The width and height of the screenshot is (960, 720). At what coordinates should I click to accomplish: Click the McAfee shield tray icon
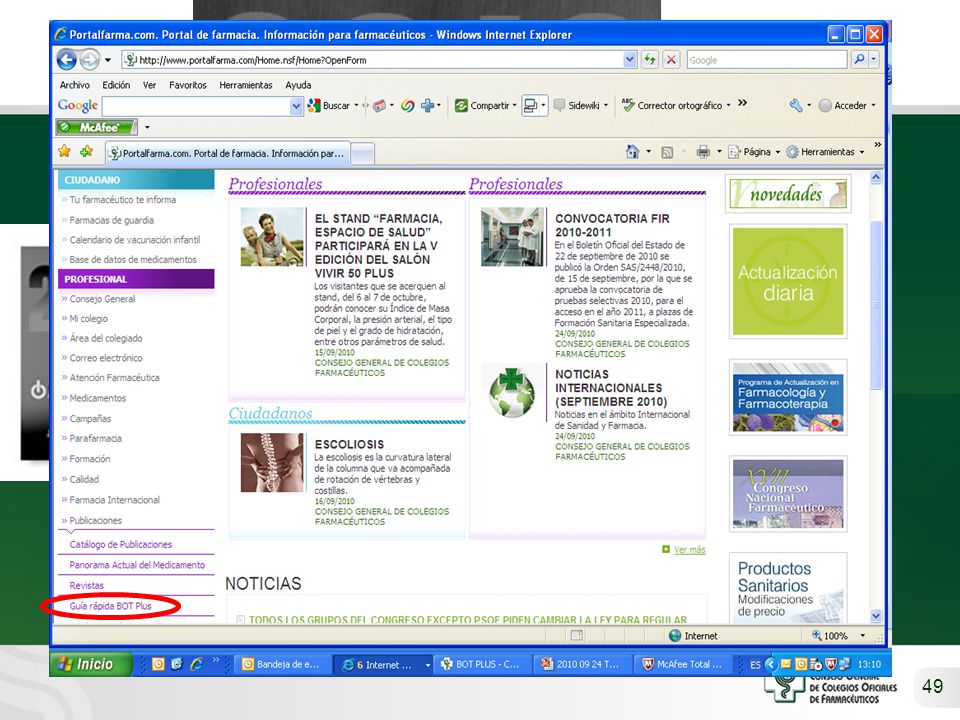[831, 664]
